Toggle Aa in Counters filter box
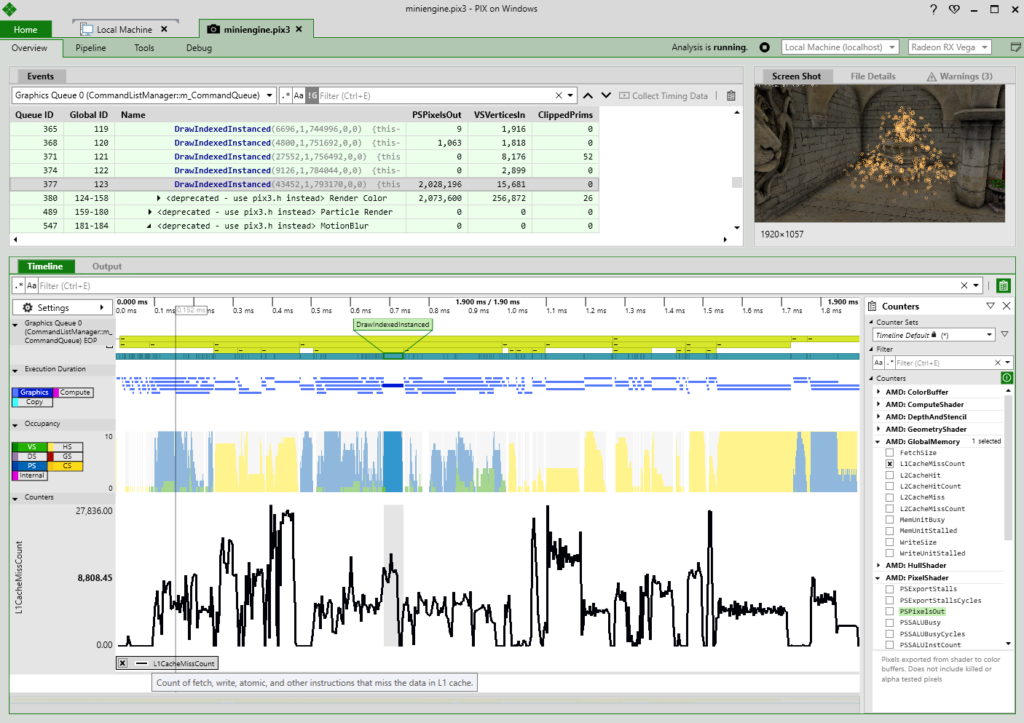This screenshot has height=723, width=1024. [x=878, y=362]
